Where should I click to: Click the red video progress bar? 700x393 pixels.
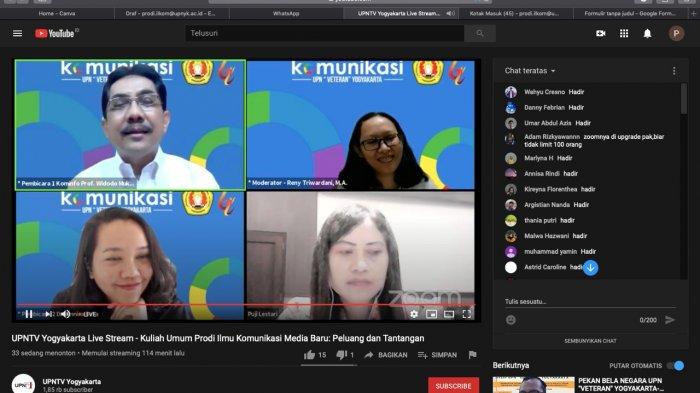tap(245, 305)
